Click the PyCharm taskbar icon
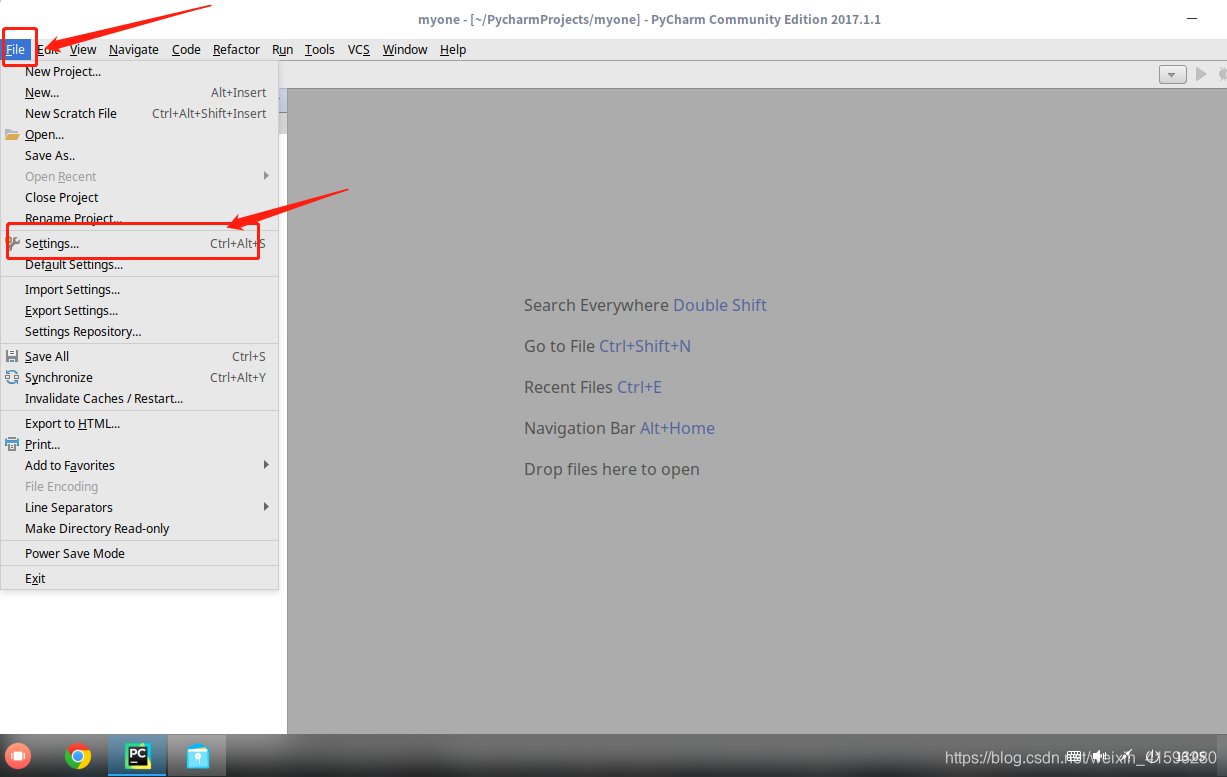The width and height of the screenshot is (1227, 777). pos(137,756)
